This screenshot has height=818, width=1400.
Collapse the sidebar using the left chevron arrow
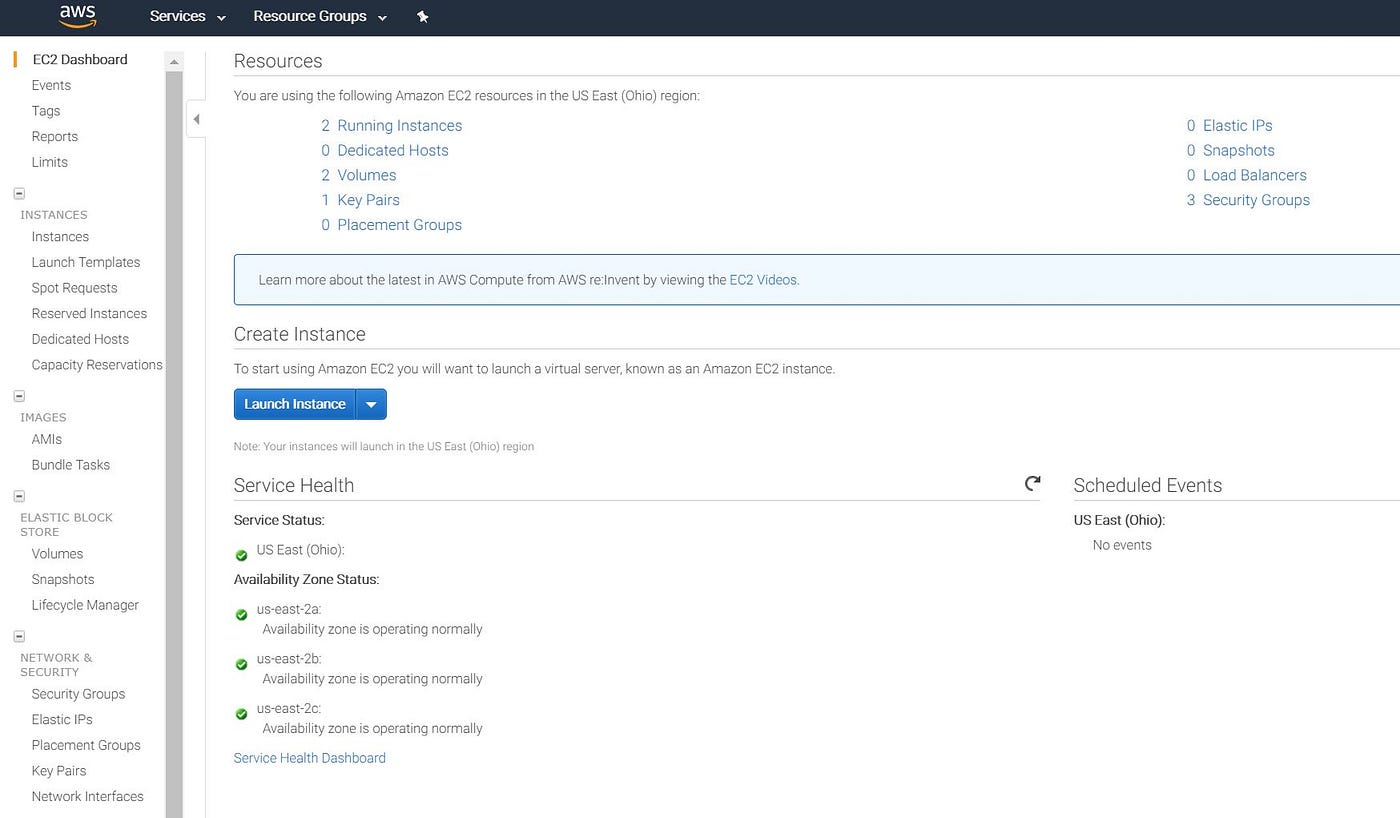(196, 118)
